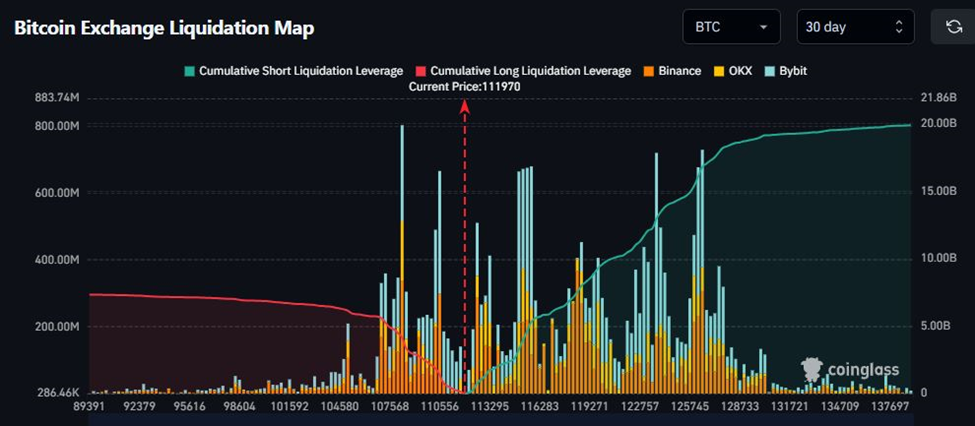Hide the Cumulative Long Liquidation Leverage label

click(530, 71)
